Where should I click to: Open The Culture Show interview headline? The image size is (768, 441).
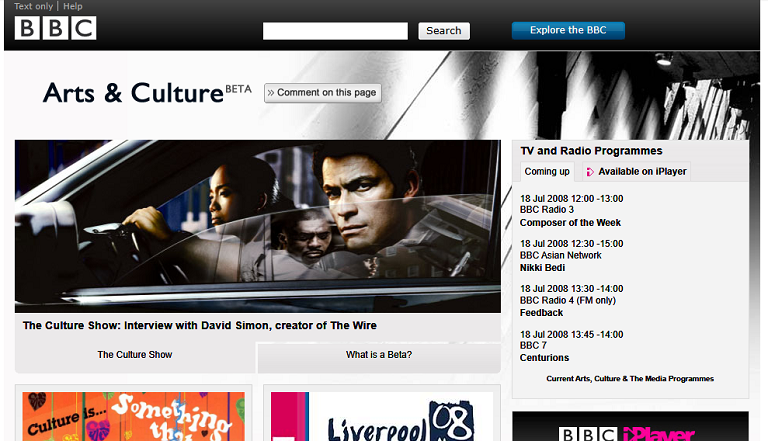(200, 325)
